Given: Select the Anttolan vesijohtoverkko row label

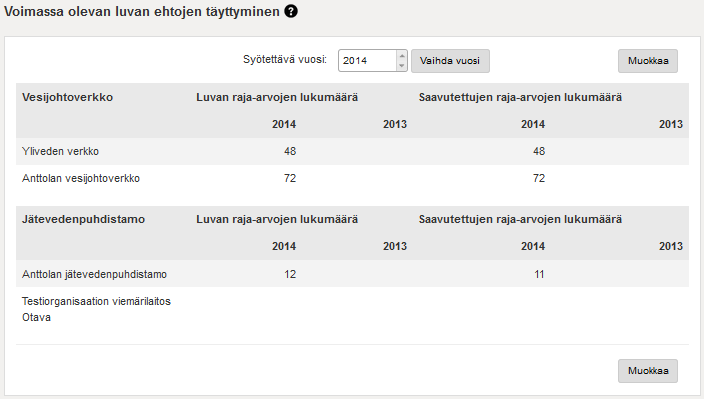Looking at the screenshot, I should [81, 178].
